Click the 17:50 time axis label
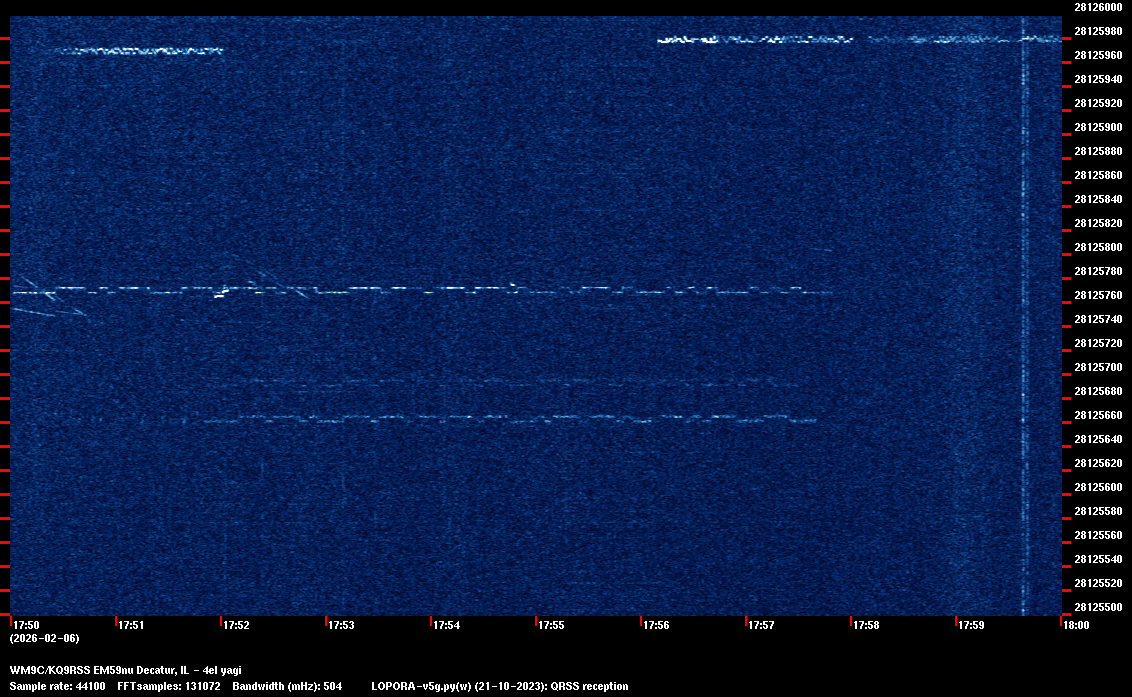 [27, 625]
